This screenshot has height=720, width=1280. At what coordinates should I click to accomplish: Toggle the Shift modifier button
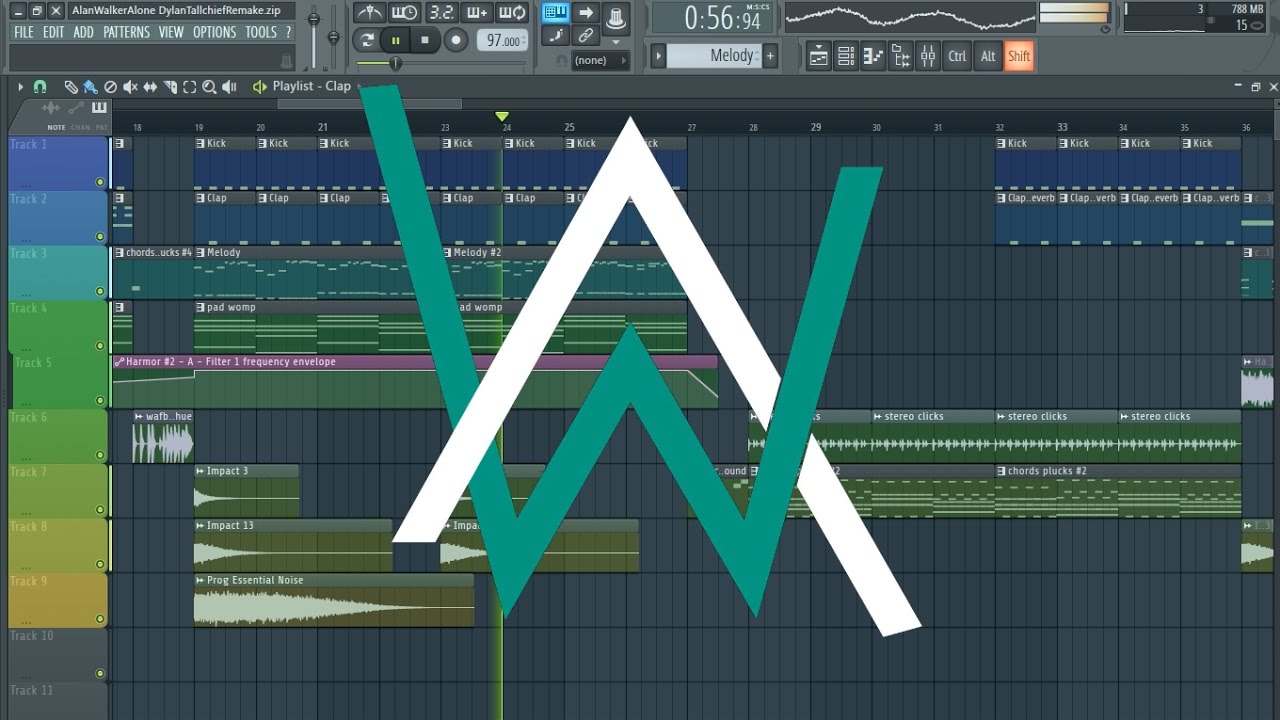(x=1019, y=56)
